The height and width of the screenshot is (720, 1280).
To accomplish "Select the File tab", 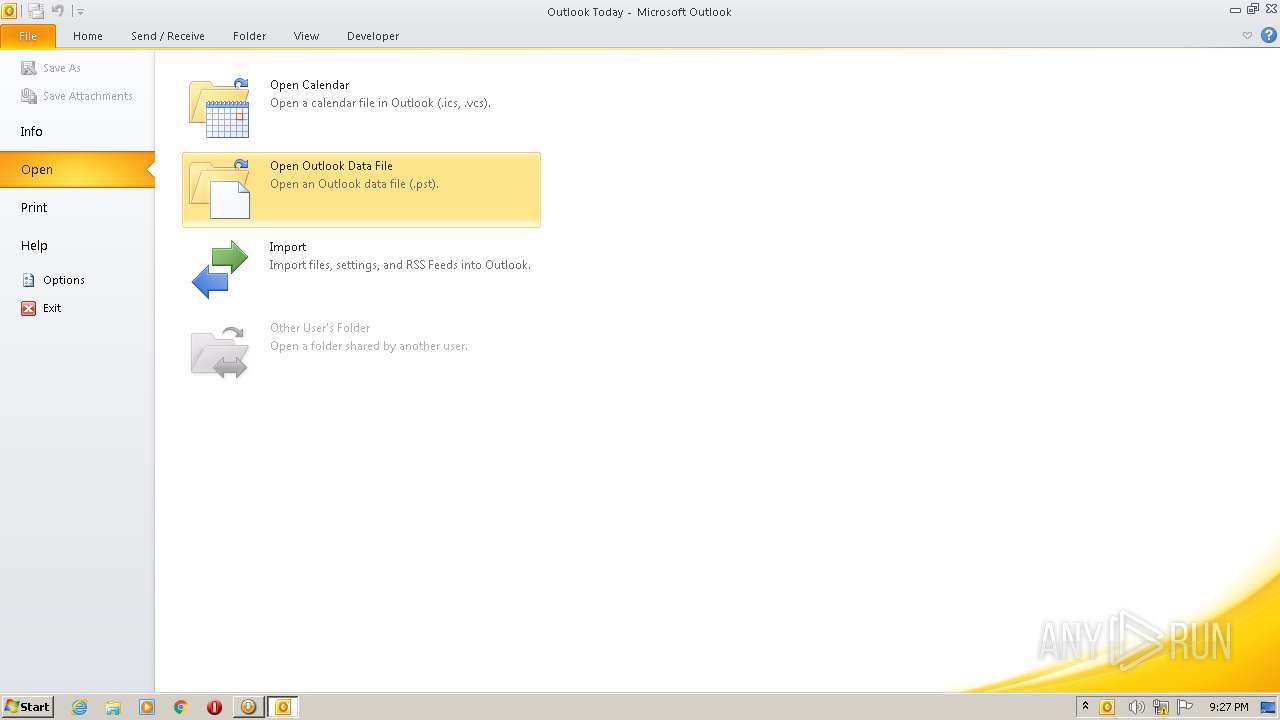I will click(x=28, y=36).
